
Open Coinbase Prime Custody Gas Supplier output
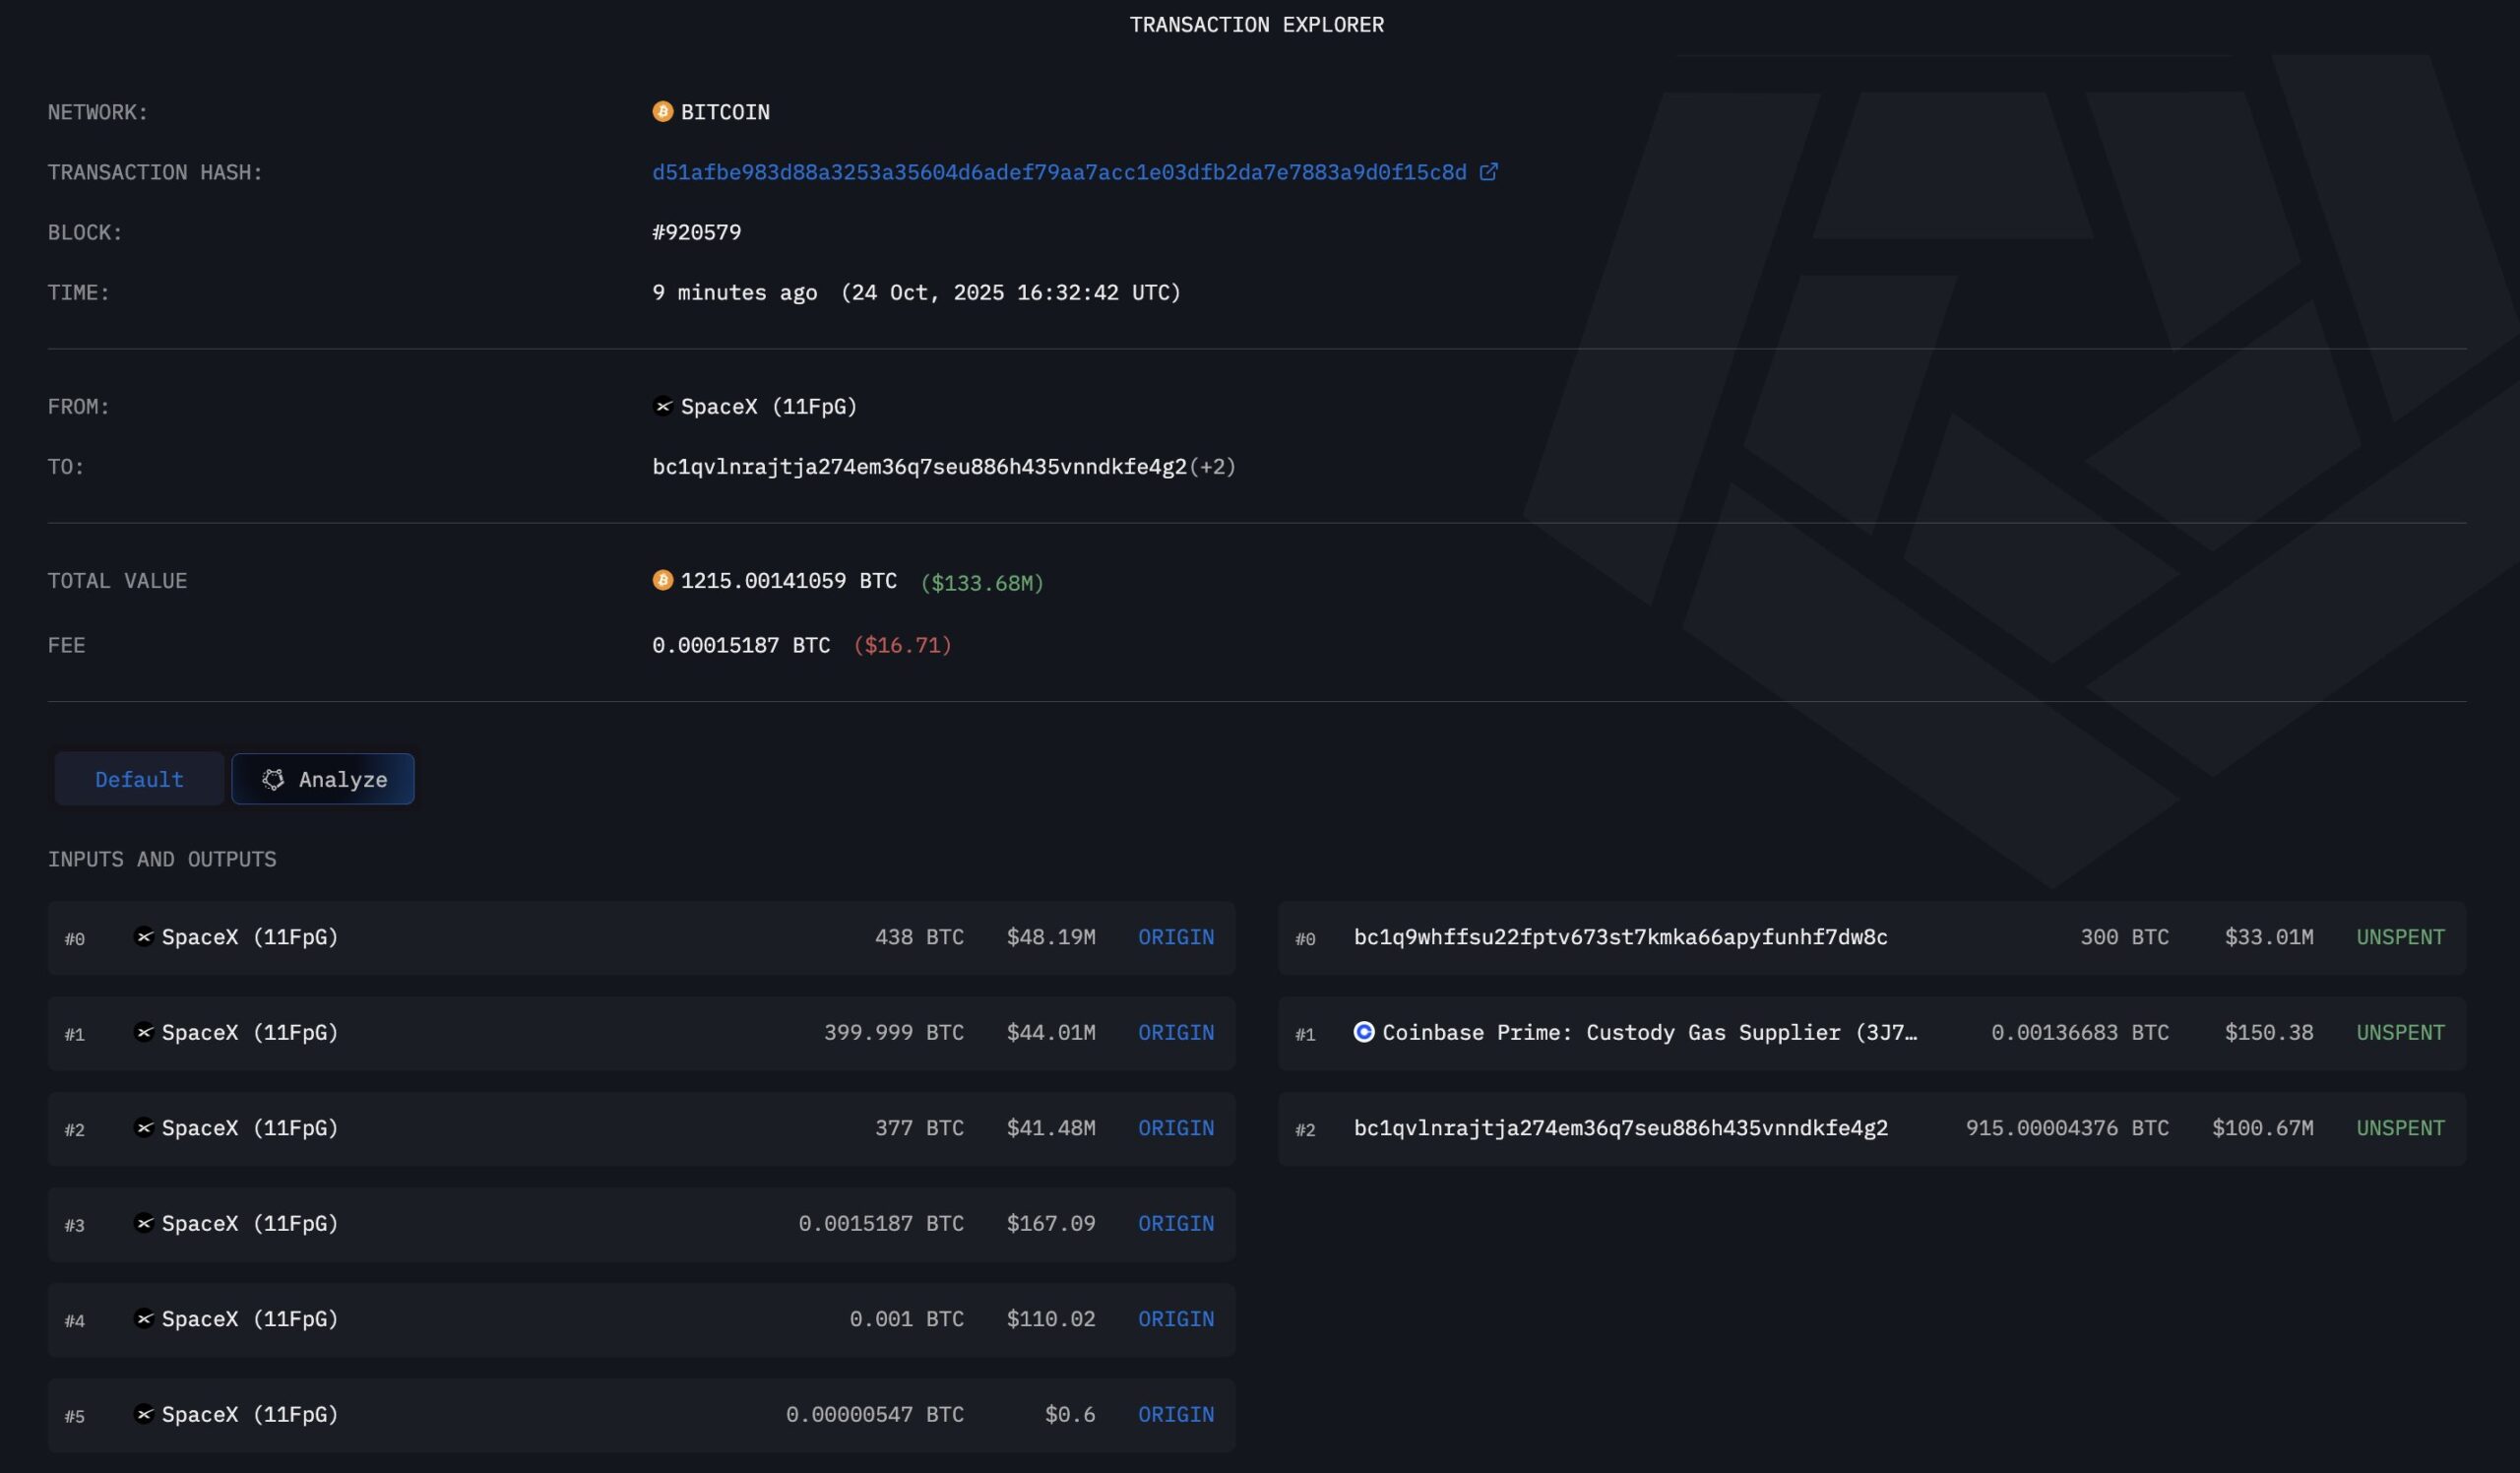1648,1032
